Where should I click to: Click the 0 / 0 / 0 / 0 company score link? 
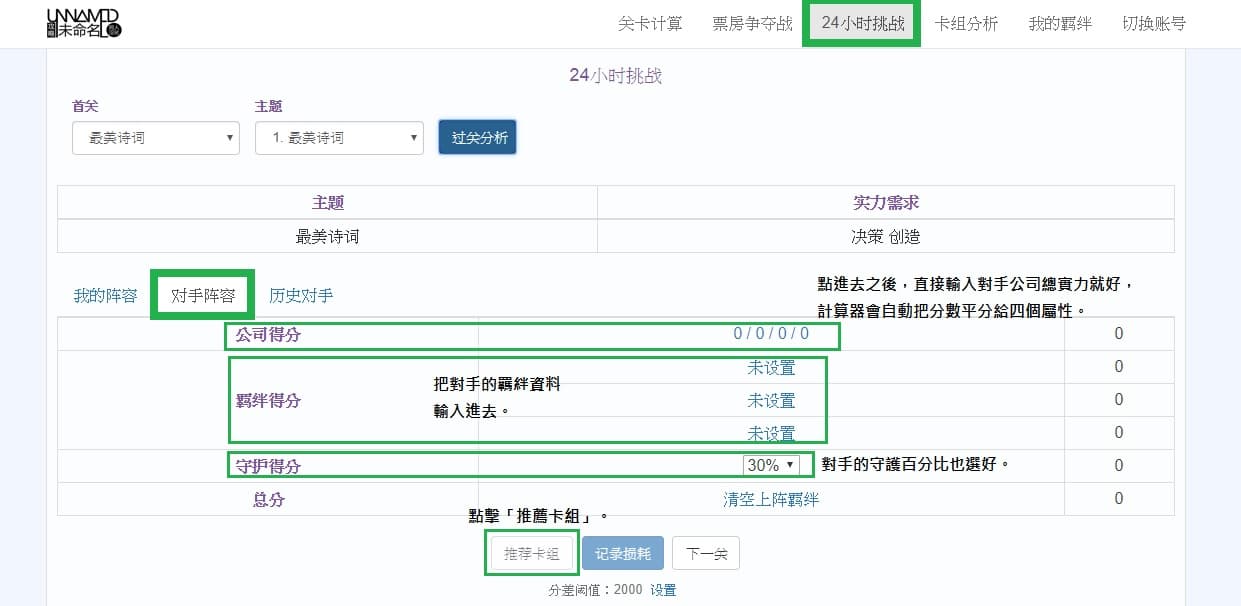point(771,334)
